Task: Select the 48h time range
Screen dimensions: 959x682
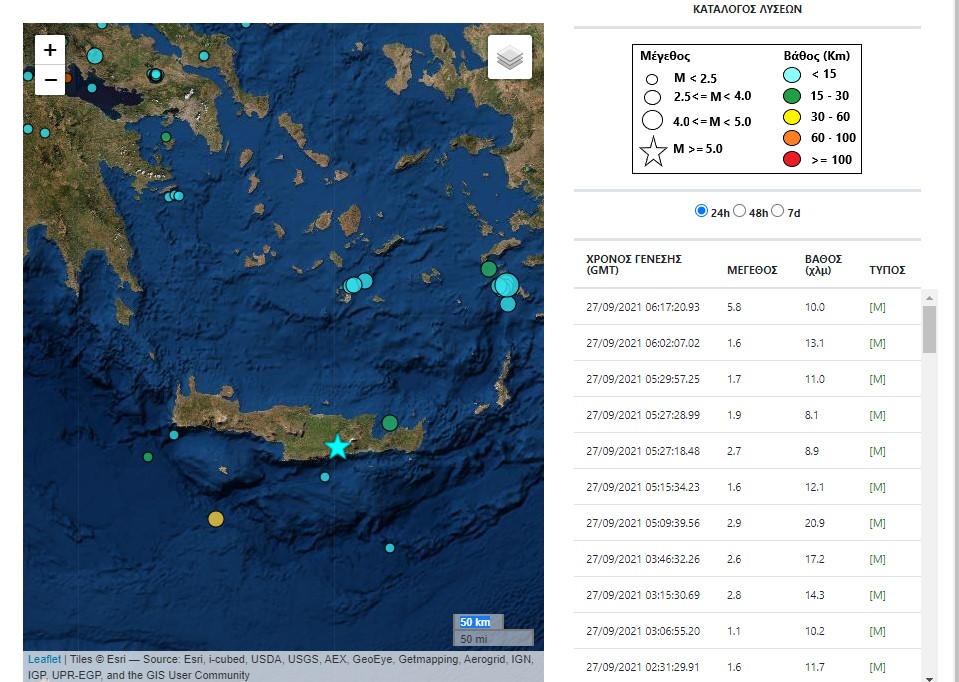Action: coord(740,212)
